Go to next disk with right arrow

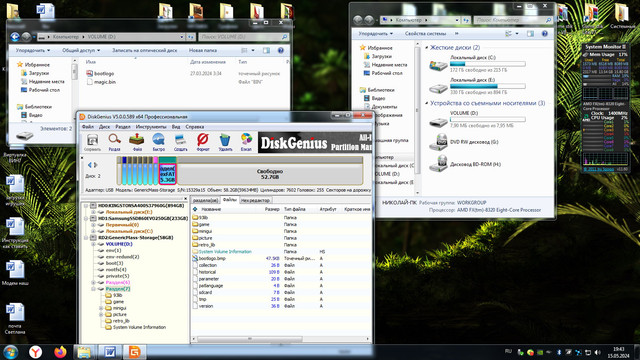(96, 165)
